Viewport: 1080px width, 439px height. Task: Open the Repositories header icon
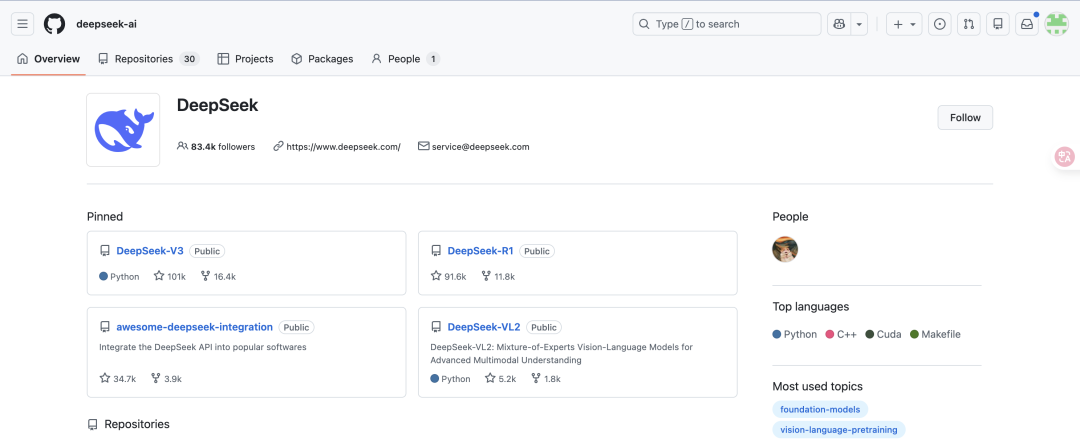pyautogui.click(x=997, y=24)
